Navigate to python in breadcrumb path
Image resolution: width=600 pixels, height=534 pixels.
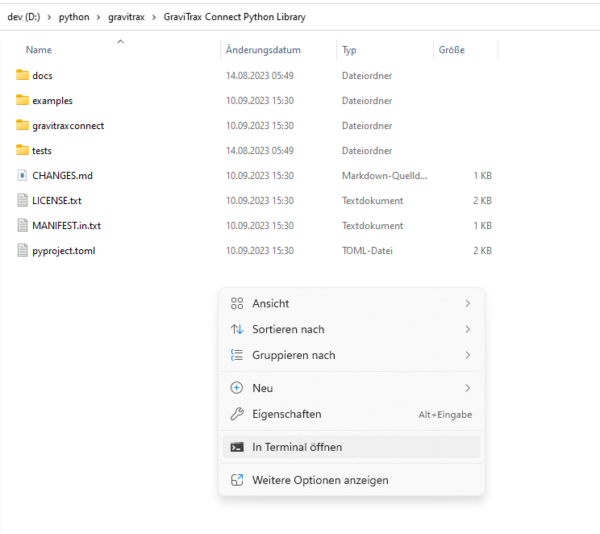click(x=74, y=17)
